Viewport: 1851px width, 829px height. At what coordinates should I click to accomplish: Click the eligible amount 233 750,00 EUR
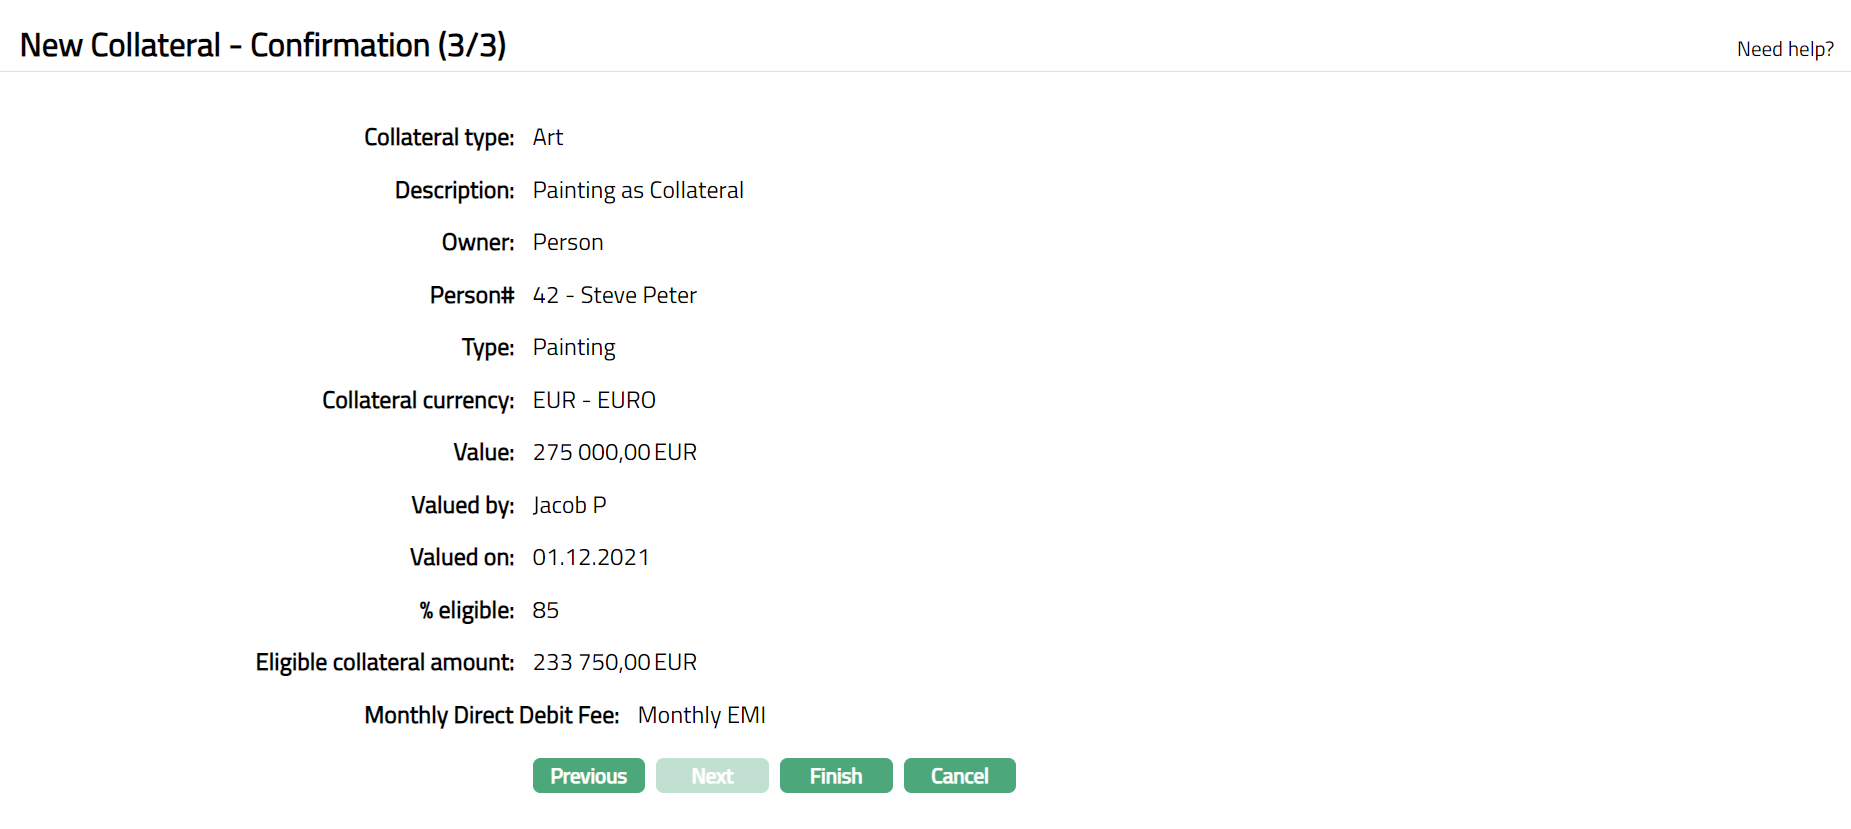pyautogui.click(x=614, y=662)
